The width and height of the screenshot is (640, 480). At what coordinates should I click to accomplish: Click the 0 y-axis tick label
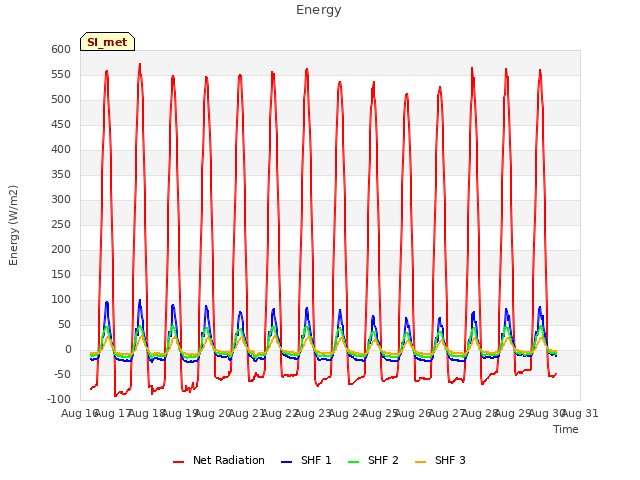pyautogui.click(x=68, y=350)
